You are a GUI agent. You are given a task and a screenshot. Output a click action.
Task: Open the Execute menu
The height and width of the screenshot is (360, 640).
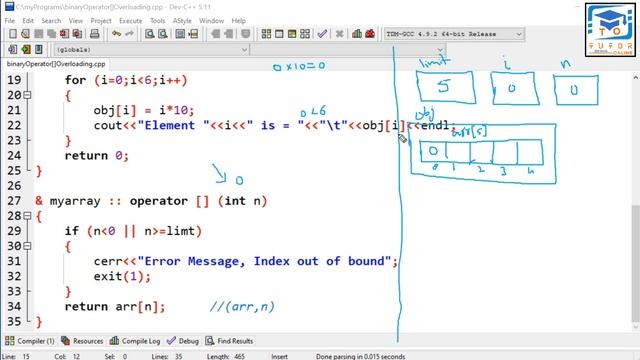click(131, 20)
